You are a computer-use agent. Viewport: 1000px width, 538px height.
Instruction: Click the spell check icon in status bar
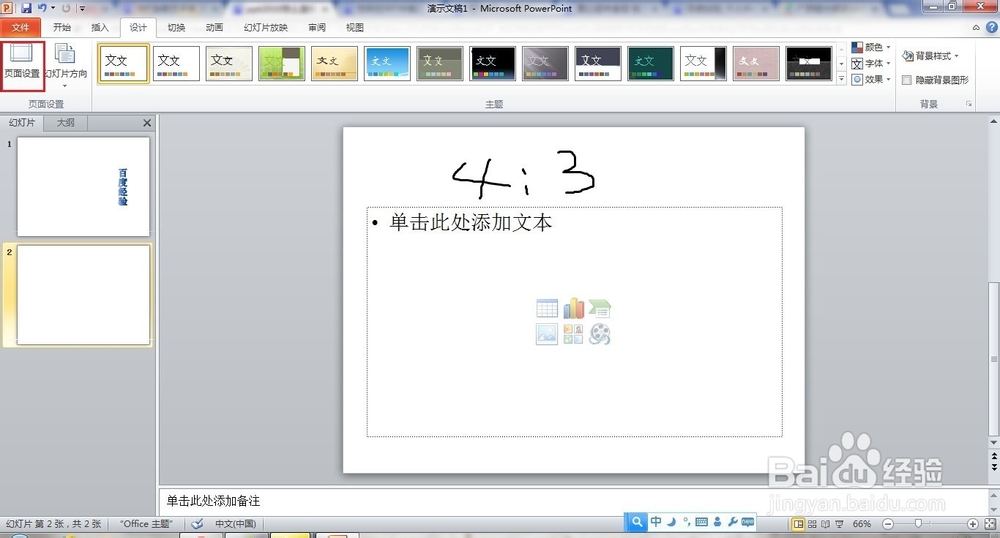coord(198,524)
